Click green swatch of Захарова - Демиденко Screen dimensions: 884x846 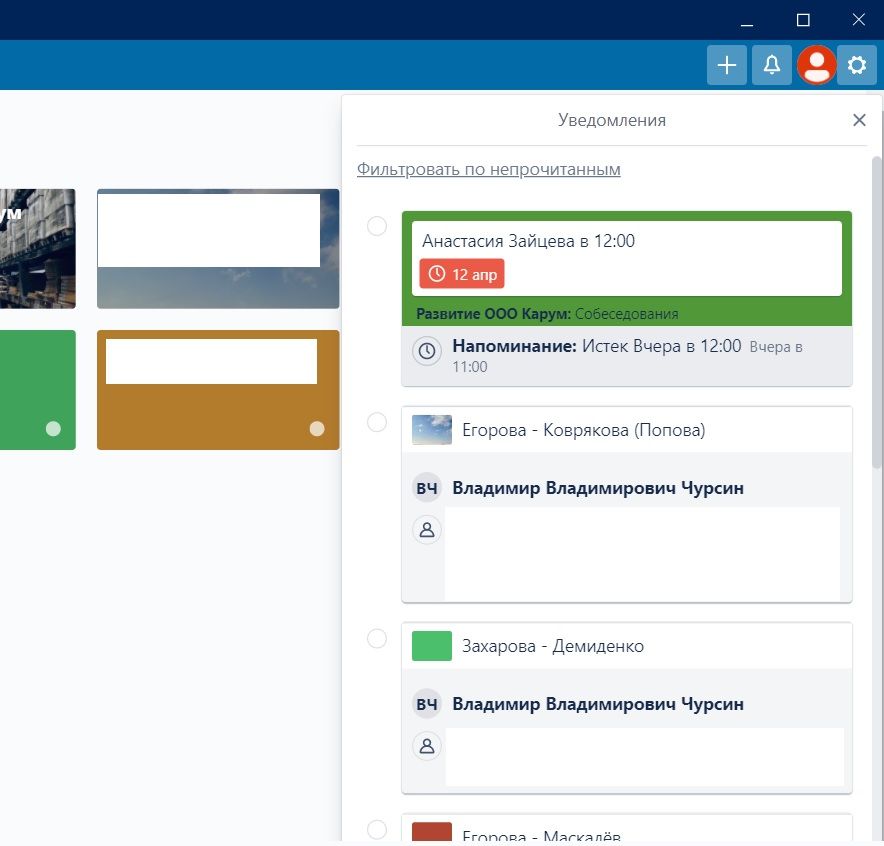432,646
